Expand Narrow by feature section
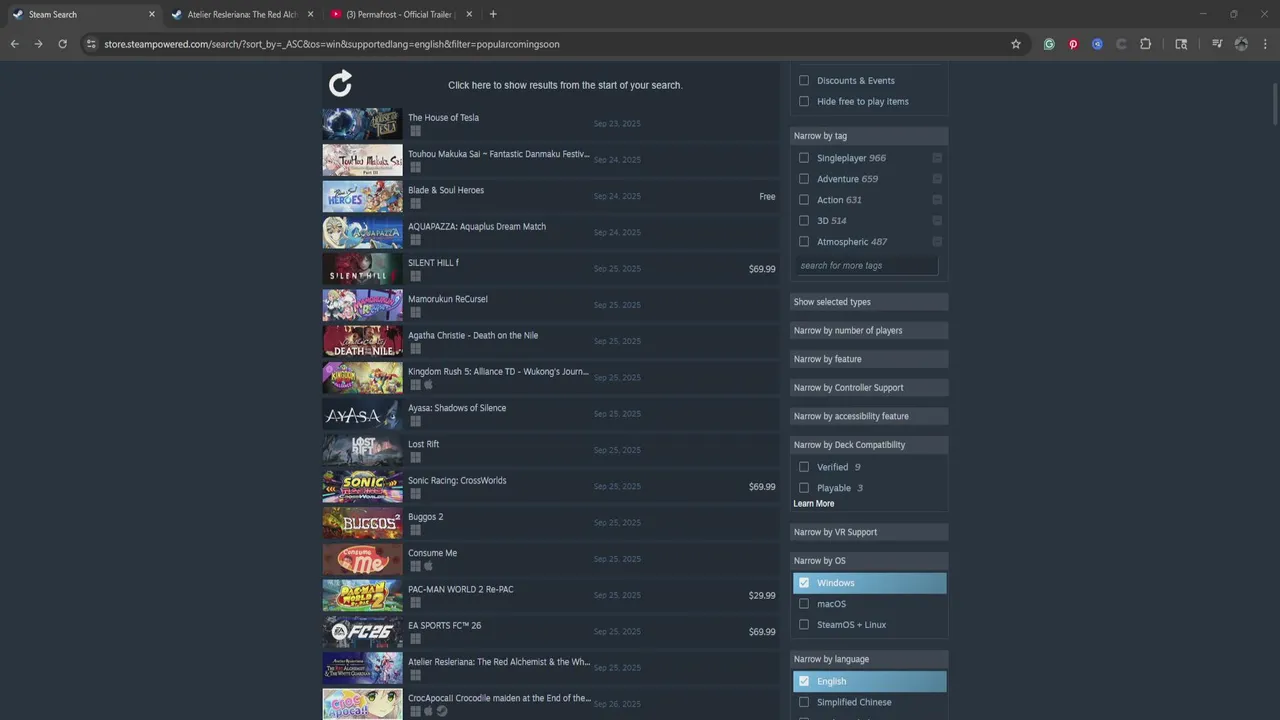The height and width of the screenshot is (720, 1280). pos(869,359)
